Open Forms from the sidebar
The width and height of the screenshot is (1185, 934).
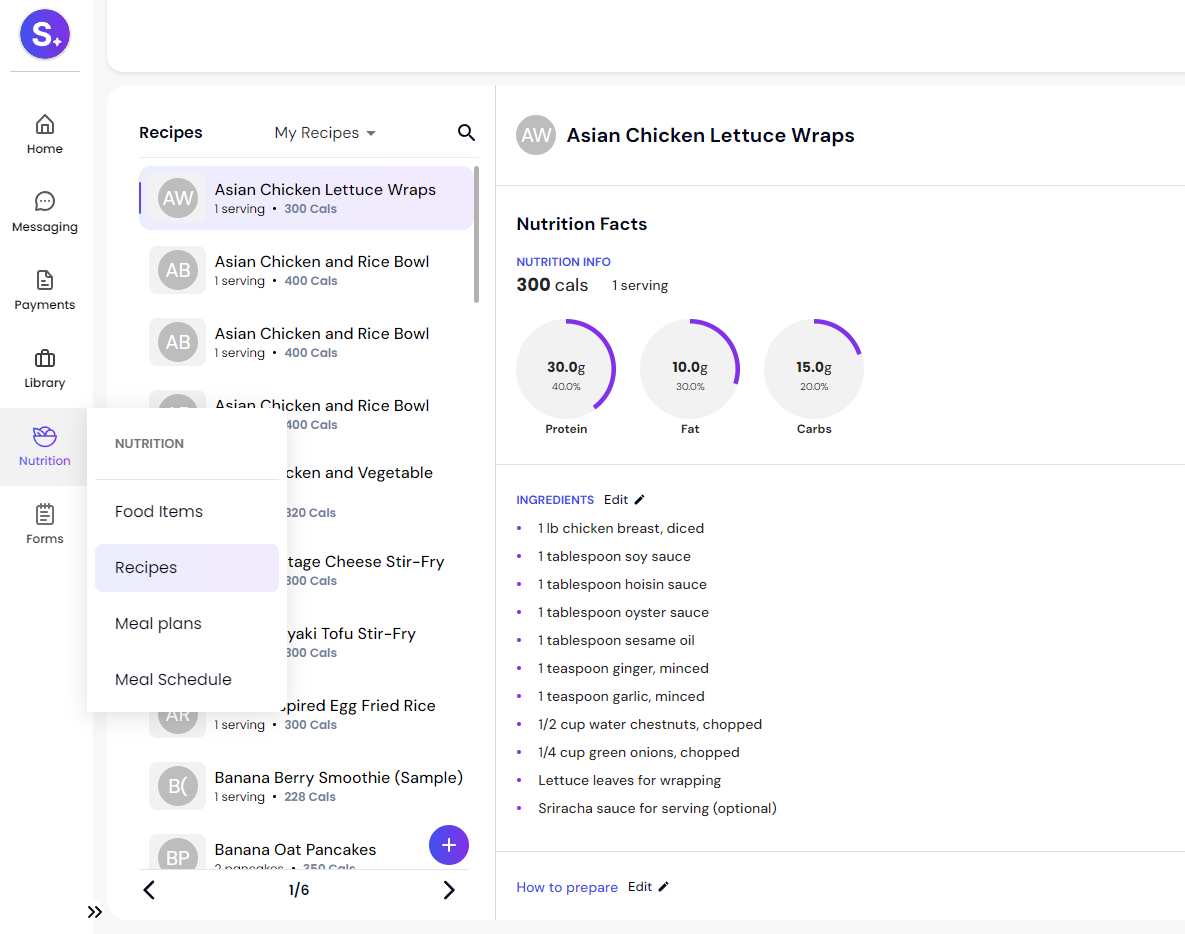tap(44, 523)
